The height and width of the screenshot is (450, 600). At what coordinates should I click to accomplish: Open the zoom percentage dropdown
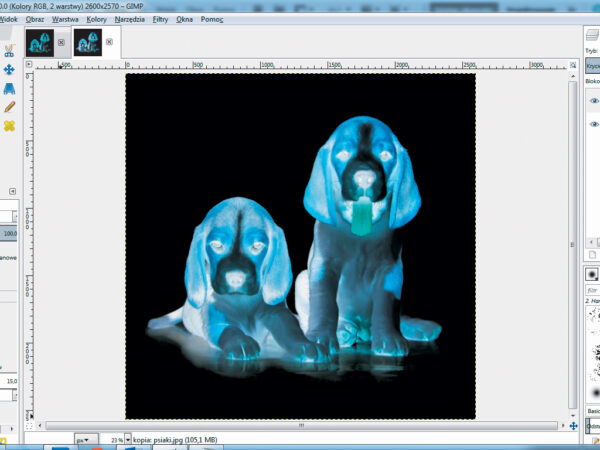(x=128, y=439)
